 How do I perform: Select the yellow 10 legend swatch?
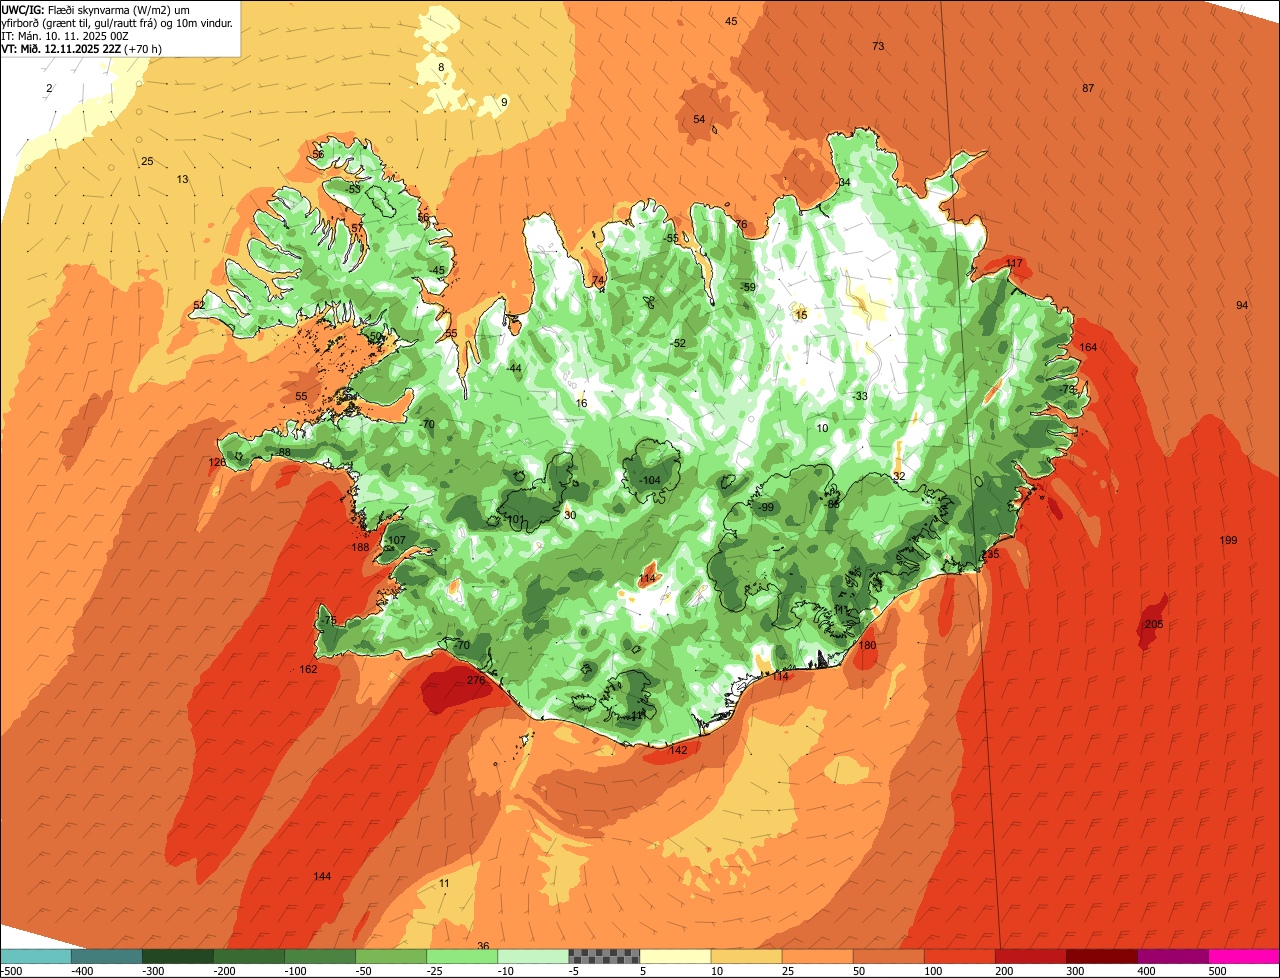pos(746,956)
